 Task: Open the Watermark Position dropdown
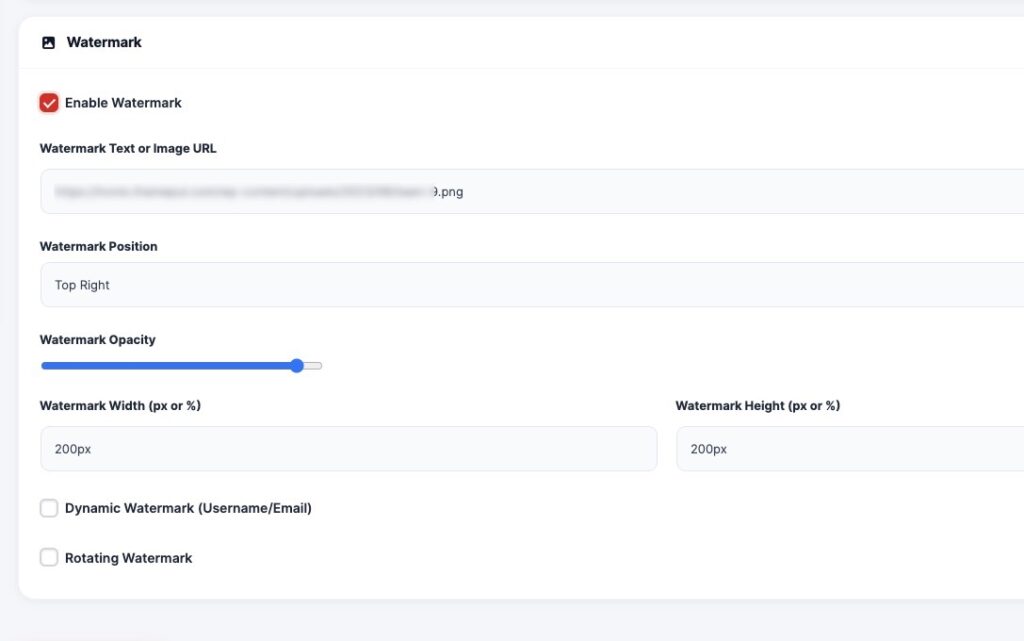(530, 285)
